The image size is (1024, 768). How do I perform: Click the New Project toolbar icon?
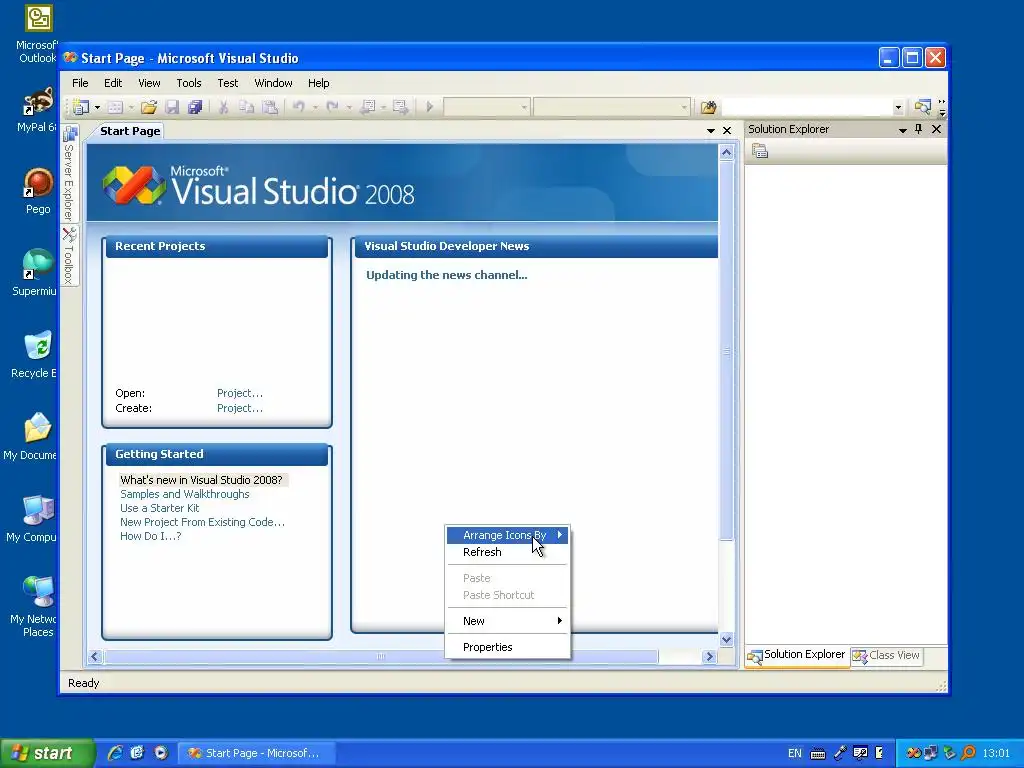[81, 106]
